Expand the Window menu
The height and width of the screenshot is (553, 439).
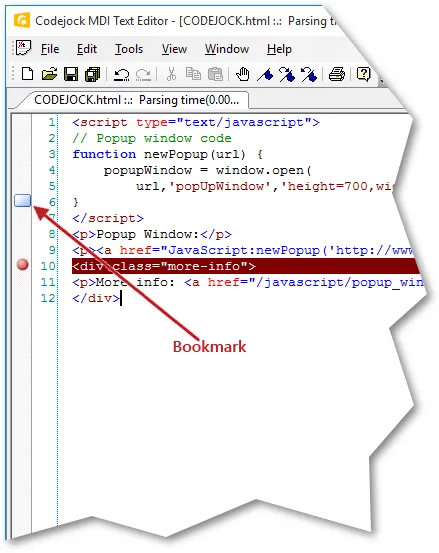(x=227, y=49)
